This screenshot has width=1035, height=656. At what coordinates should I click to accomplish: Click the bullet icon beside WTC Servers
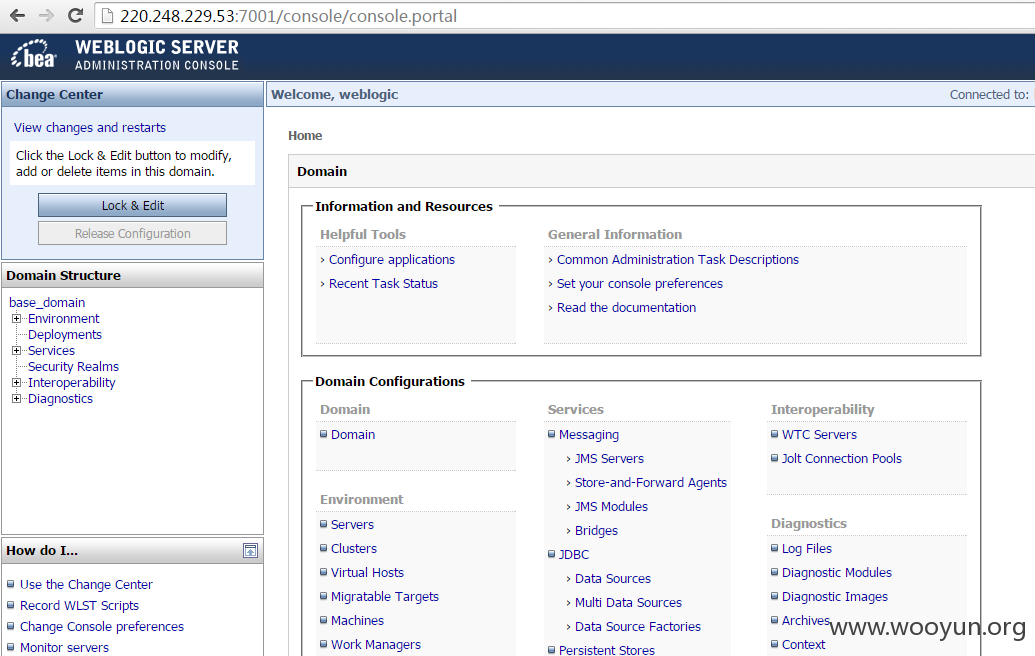[774, 434]
